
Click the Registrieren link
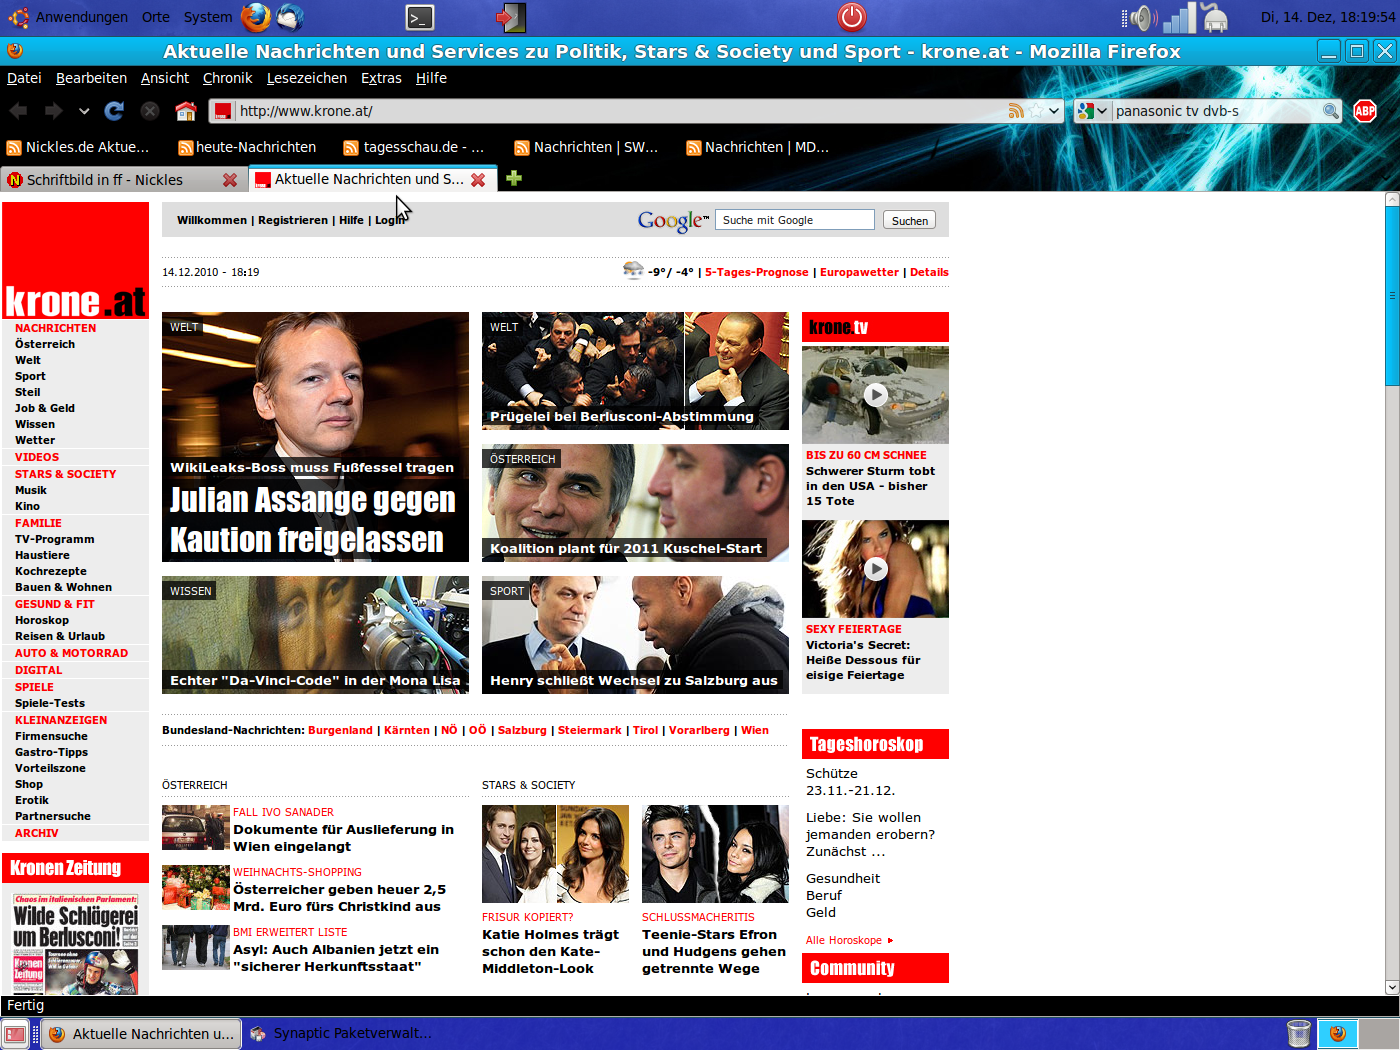(x=293, y=220)
